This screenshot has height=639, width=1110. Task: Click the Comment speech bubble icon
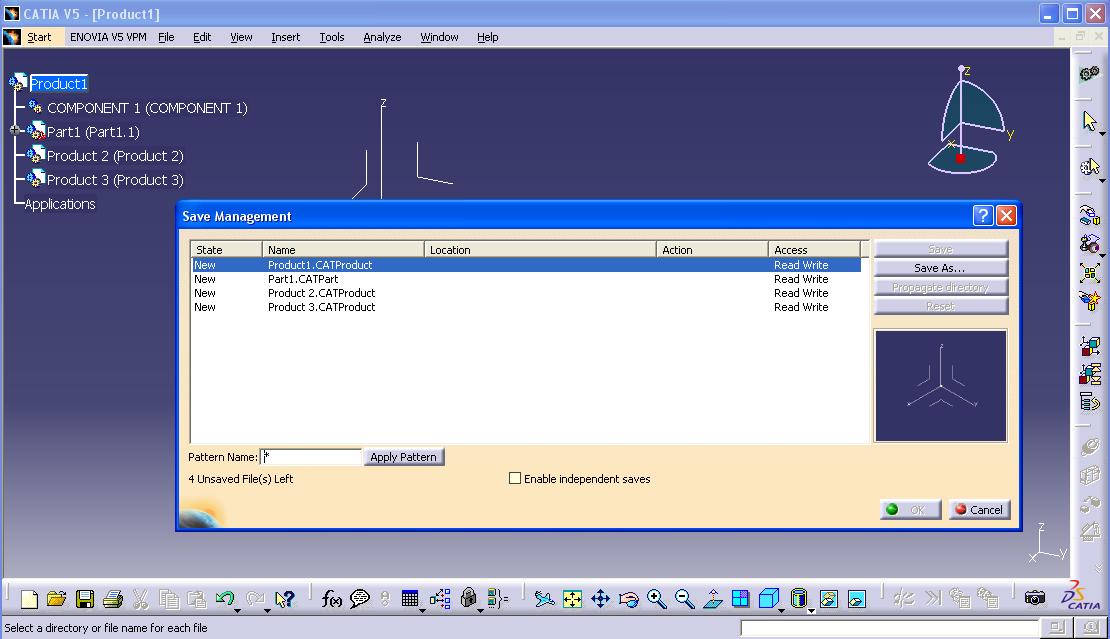point(360,599)
